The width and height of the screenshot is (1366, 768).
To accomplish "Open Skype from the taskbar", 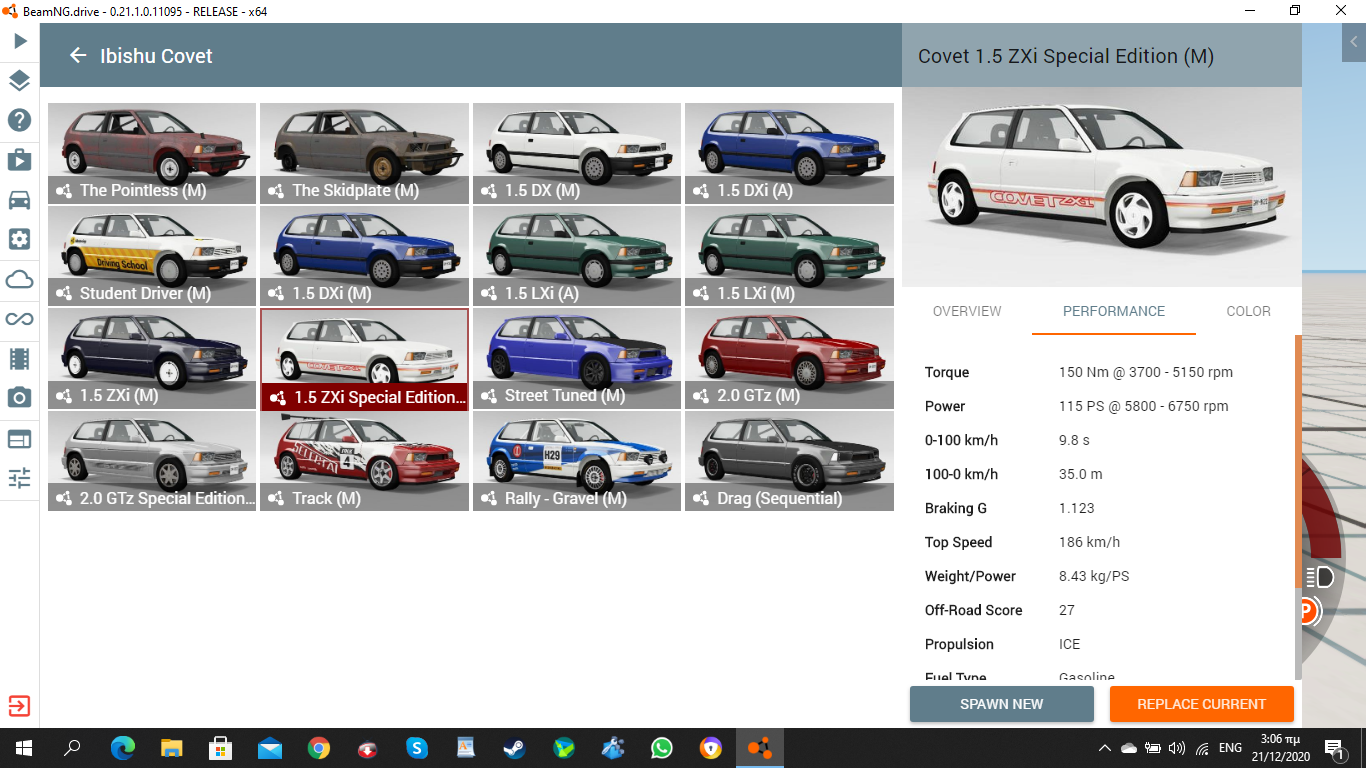I will [417, 748].
